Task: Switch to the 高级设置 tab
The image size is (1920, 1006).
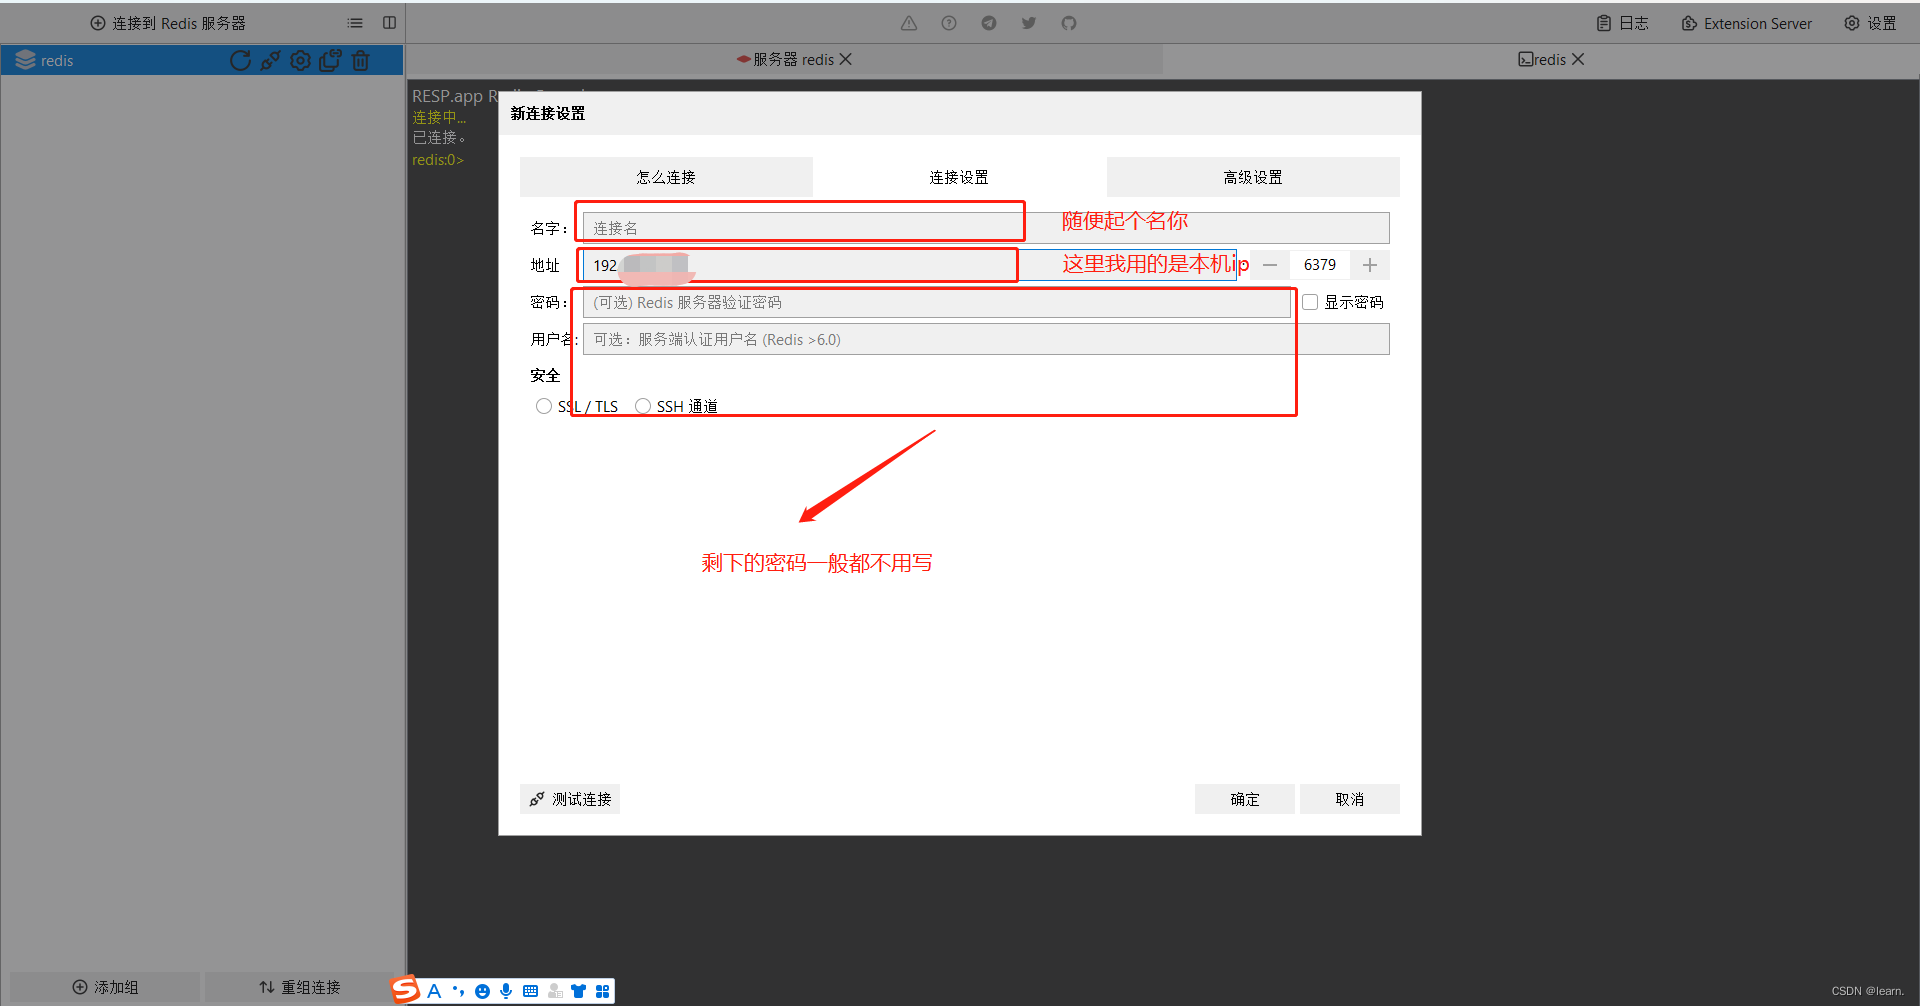Action: (1252, 176)
